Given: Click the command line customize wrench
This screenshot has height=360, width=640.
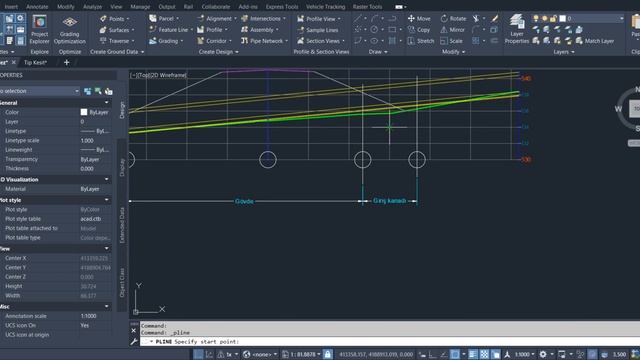Looking at the screenshot, I should (x=134, y=342).
